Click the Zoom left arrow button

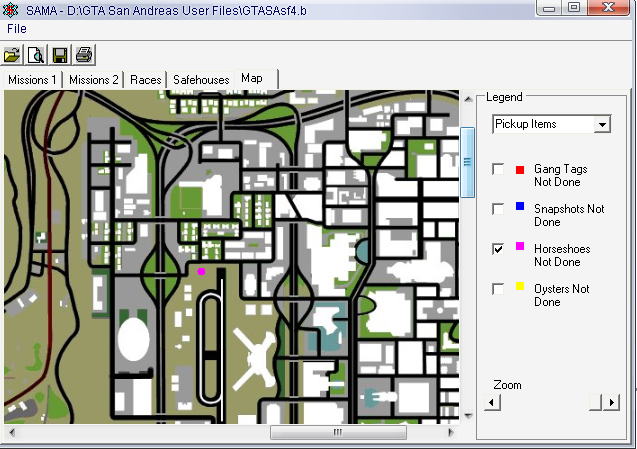click(492, 403)
